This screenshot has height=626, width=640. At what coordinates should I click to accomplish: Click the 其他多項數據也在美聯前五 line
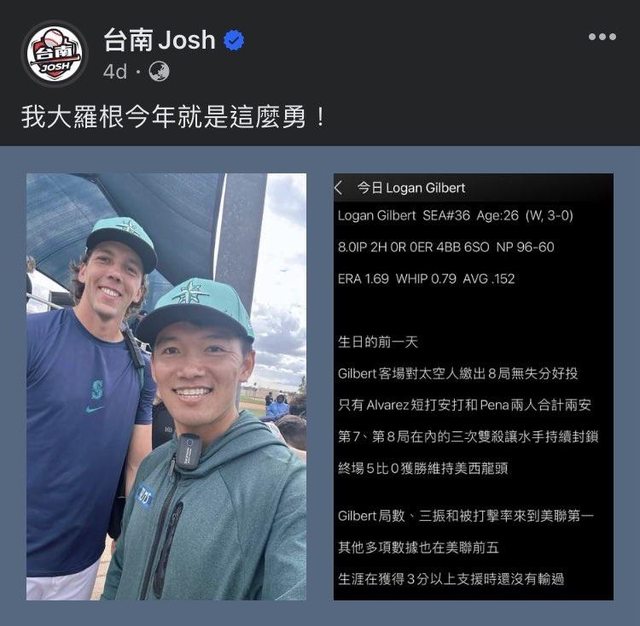coord(418,547)
